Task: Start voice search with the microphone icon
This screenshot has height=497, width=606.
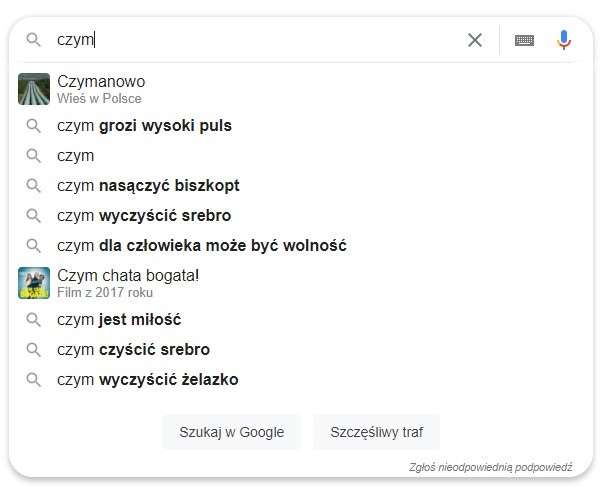Action: 564,40
